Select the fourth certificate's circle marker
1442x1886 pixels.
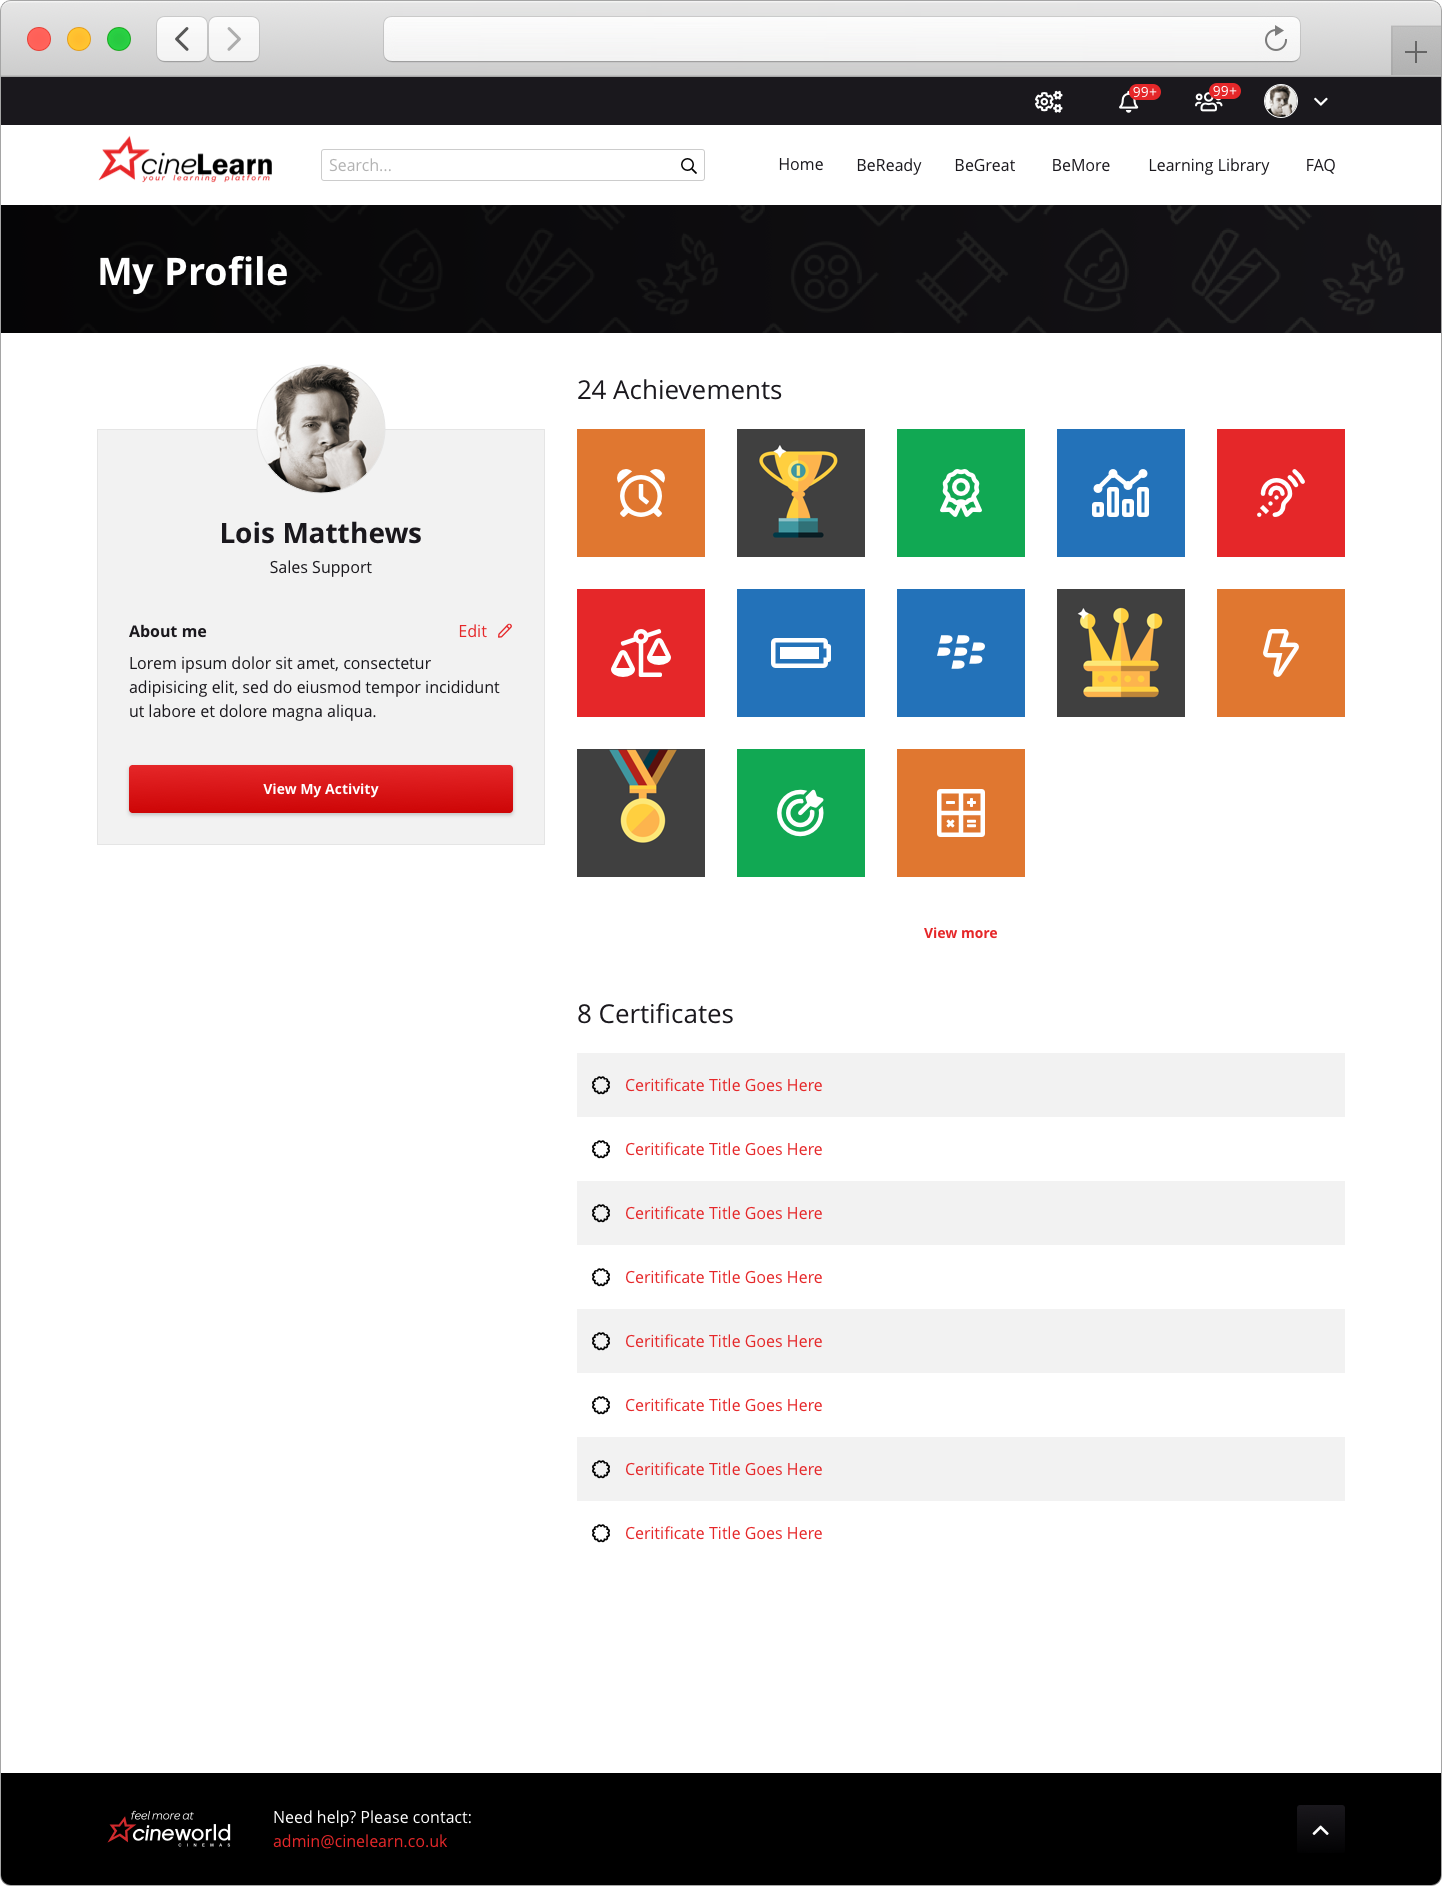tap(601, 1277)
